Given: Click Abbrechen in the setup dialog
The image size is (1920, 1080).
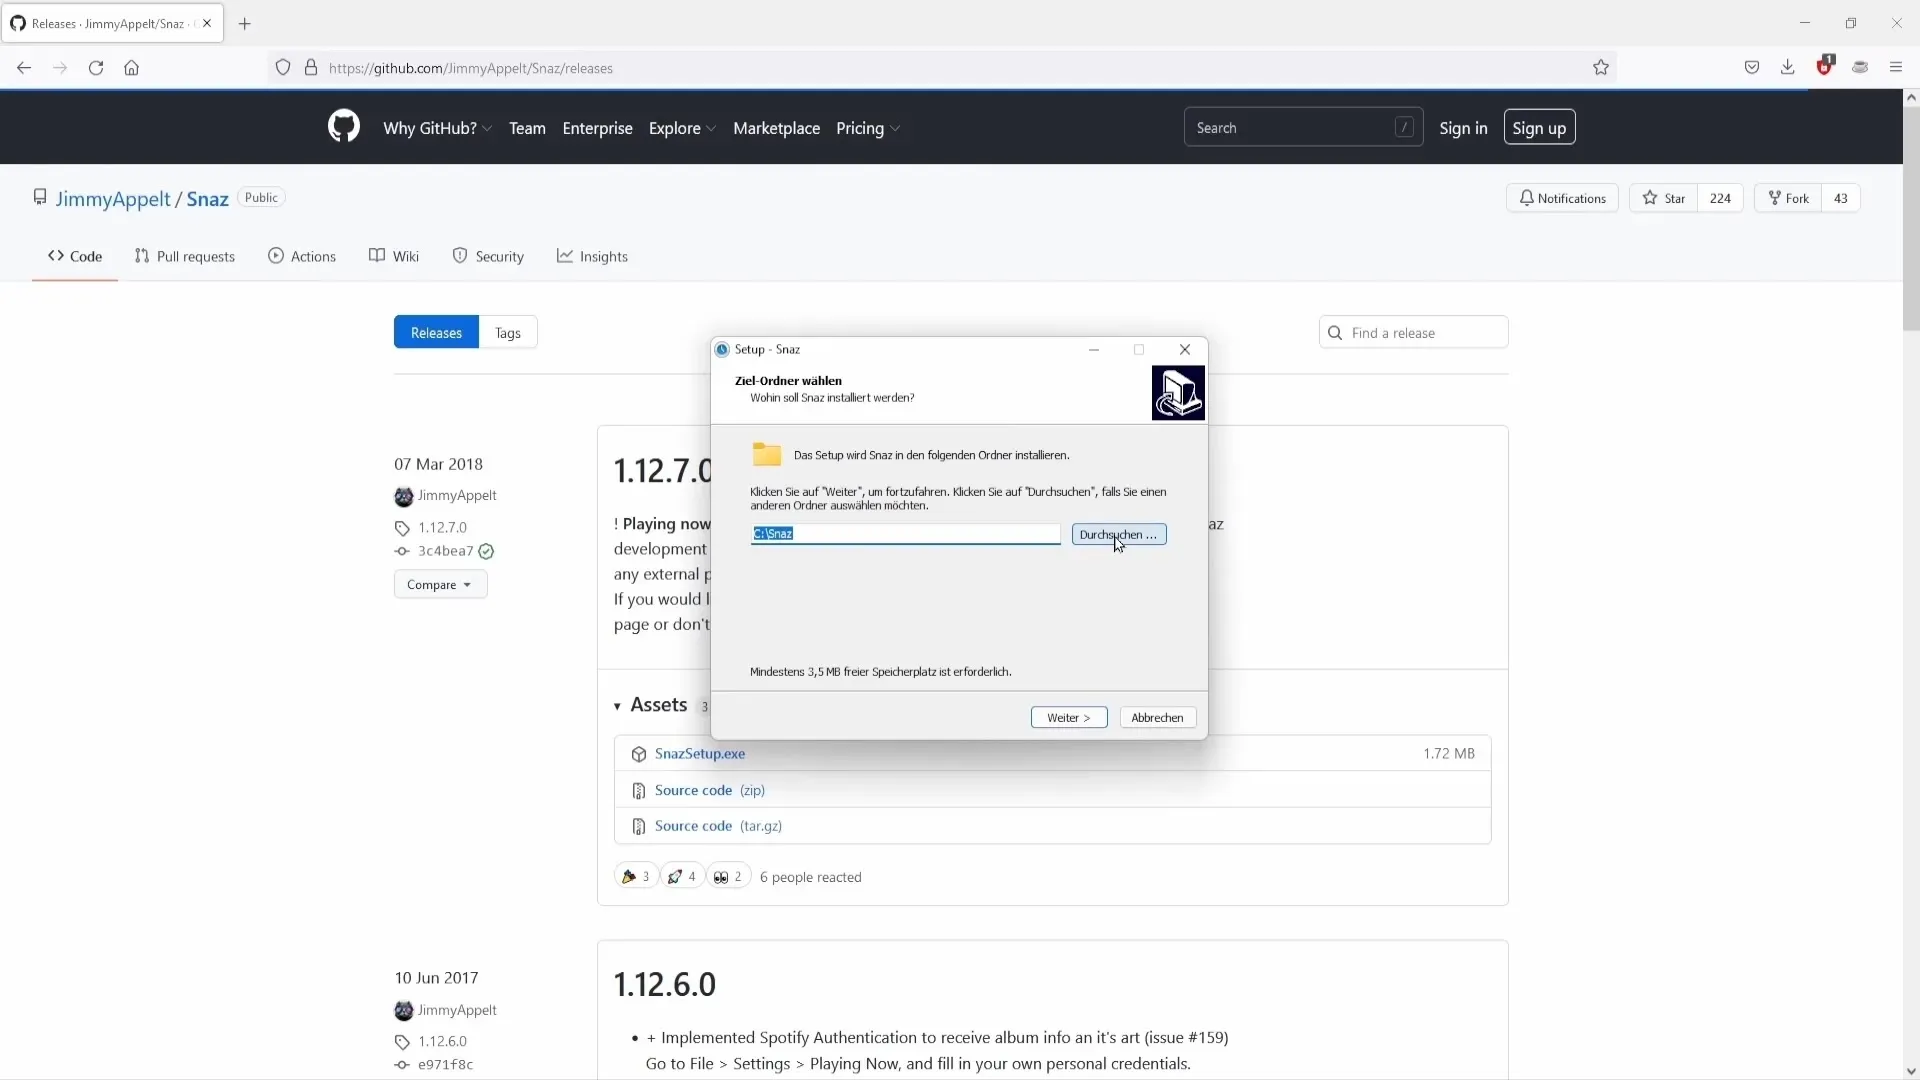Looking at the screenshot, I should (1158, 718).
